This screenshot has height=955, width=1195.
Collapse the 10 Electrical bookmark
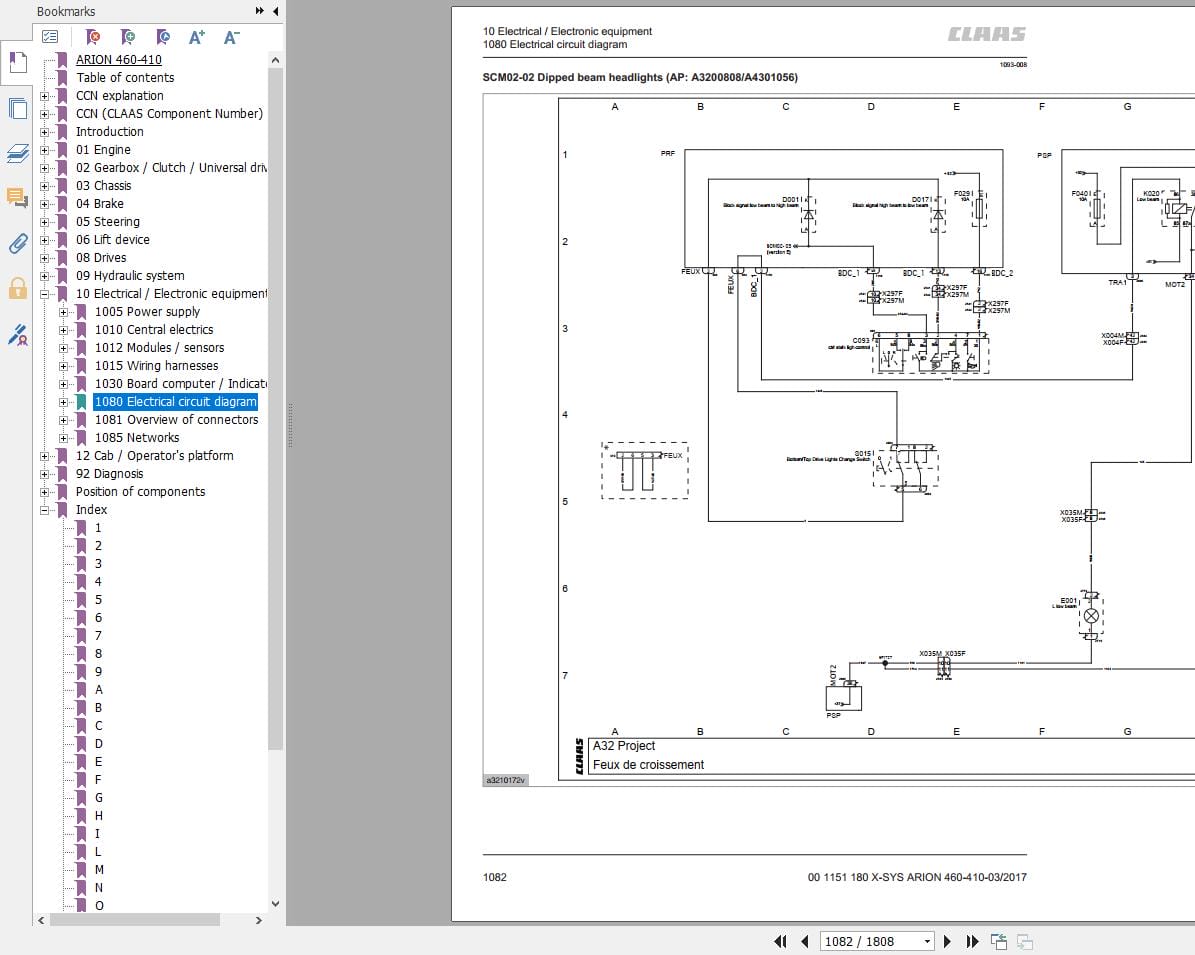(44, 294)
